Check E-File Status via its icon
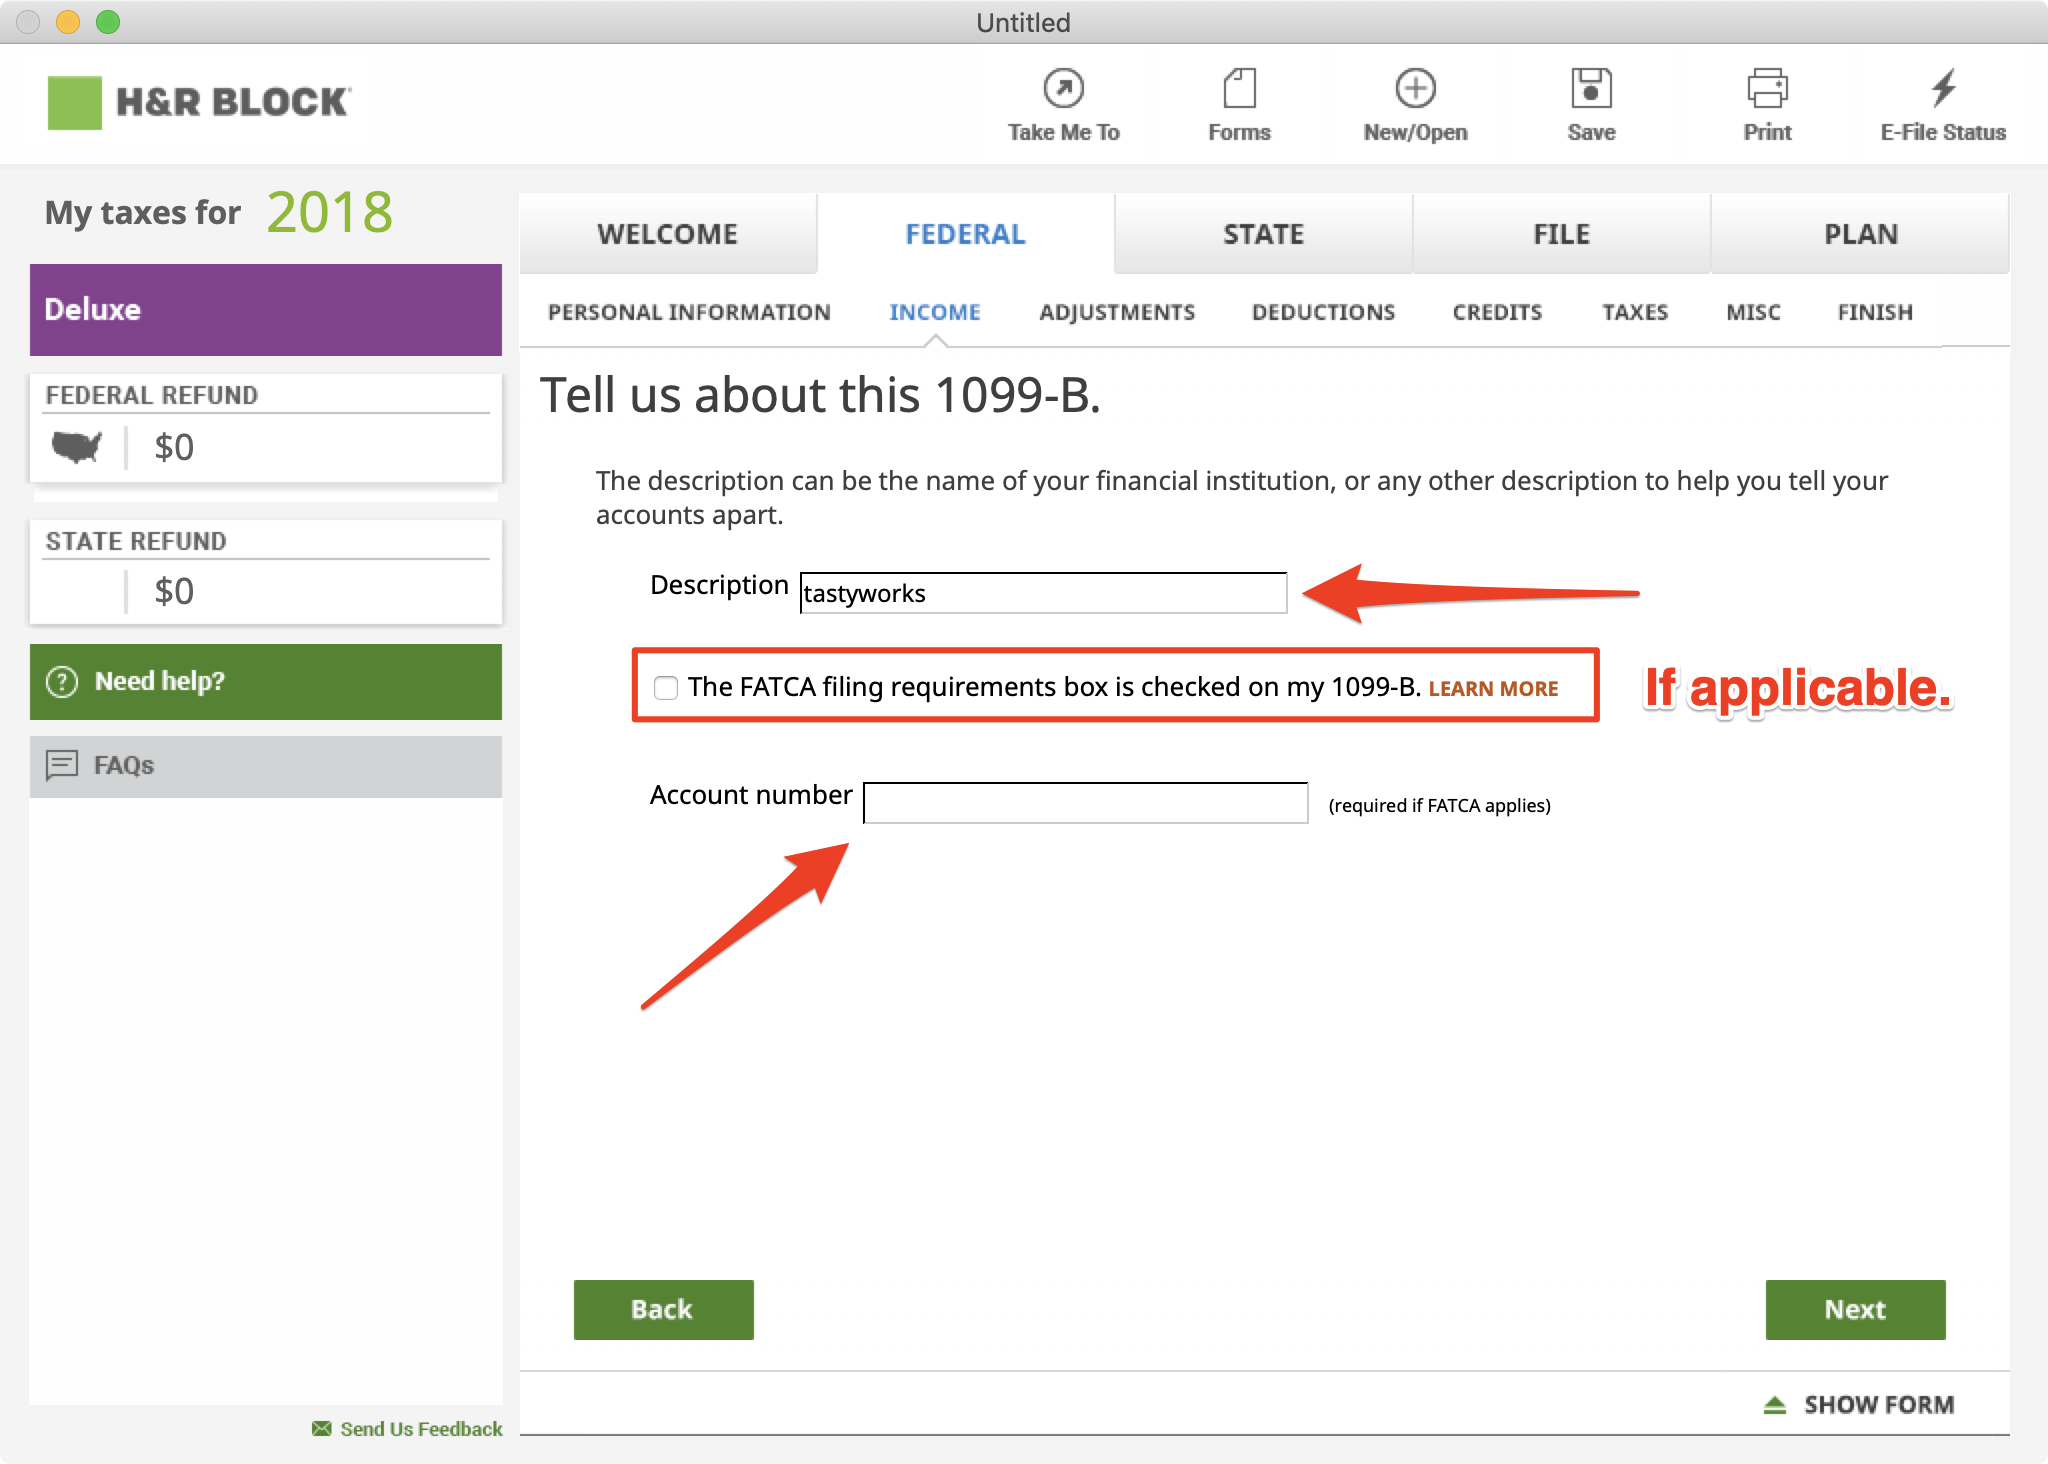This screenshot has width=2048, height=1464. [x=1941, y=90]
